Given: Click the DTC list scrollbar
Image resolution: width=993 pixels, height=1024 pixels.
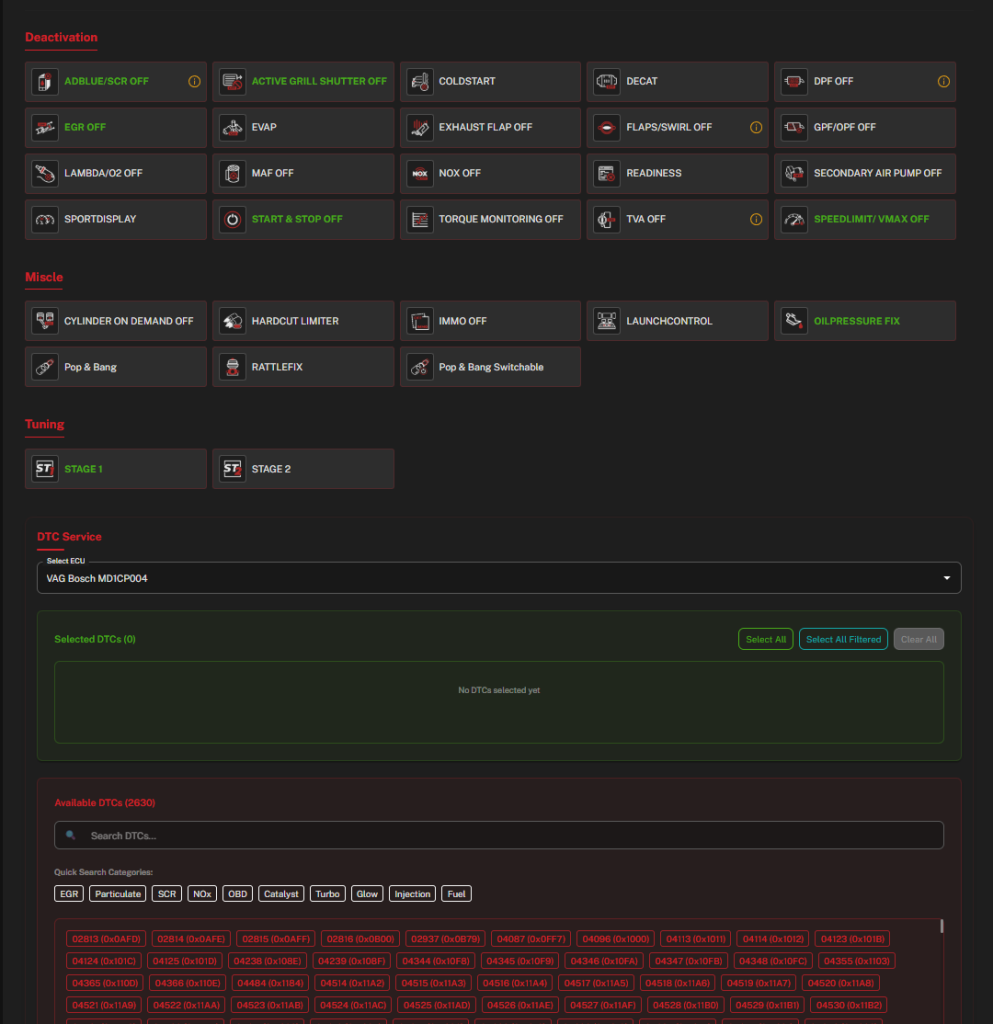Looking at the screenshot, I should pos(941,929).
